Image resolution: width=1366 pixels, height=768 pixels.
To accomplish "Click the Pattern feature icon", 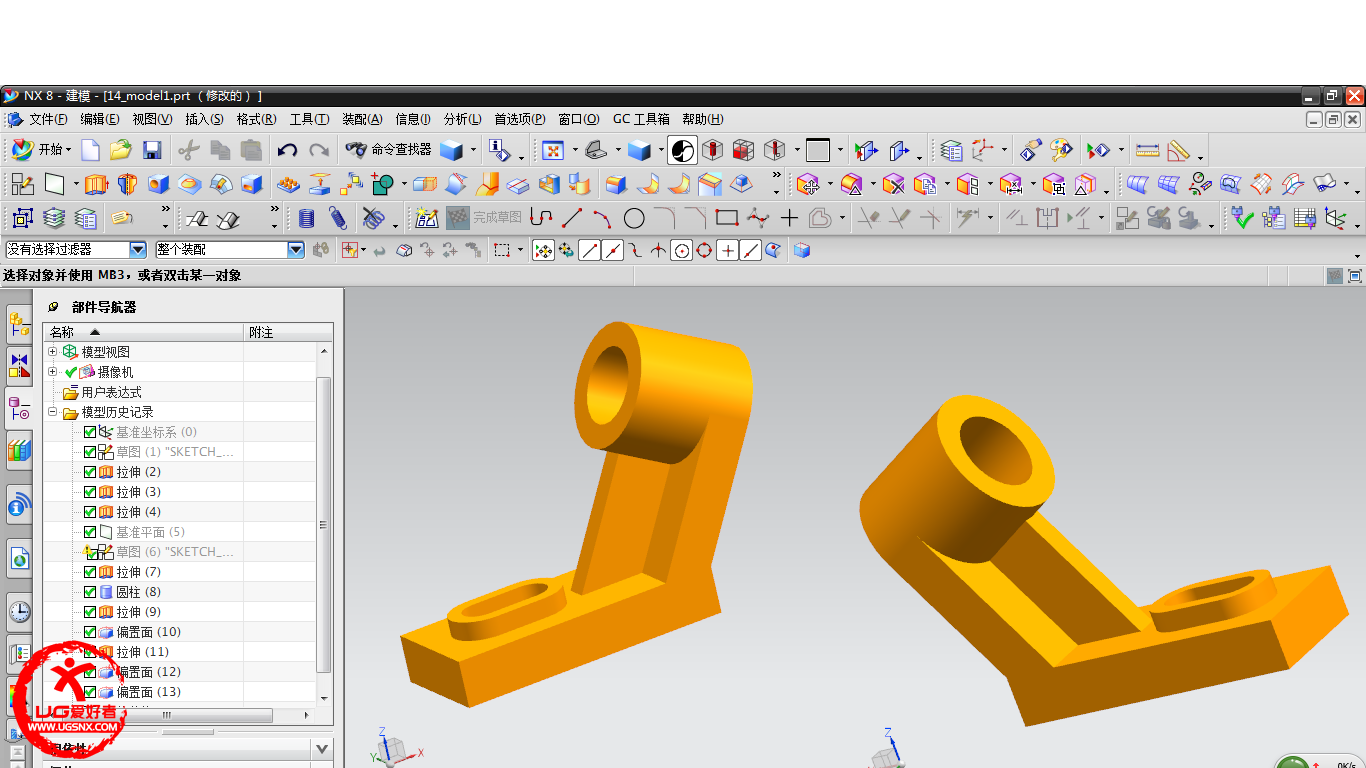I will point(288,184).
